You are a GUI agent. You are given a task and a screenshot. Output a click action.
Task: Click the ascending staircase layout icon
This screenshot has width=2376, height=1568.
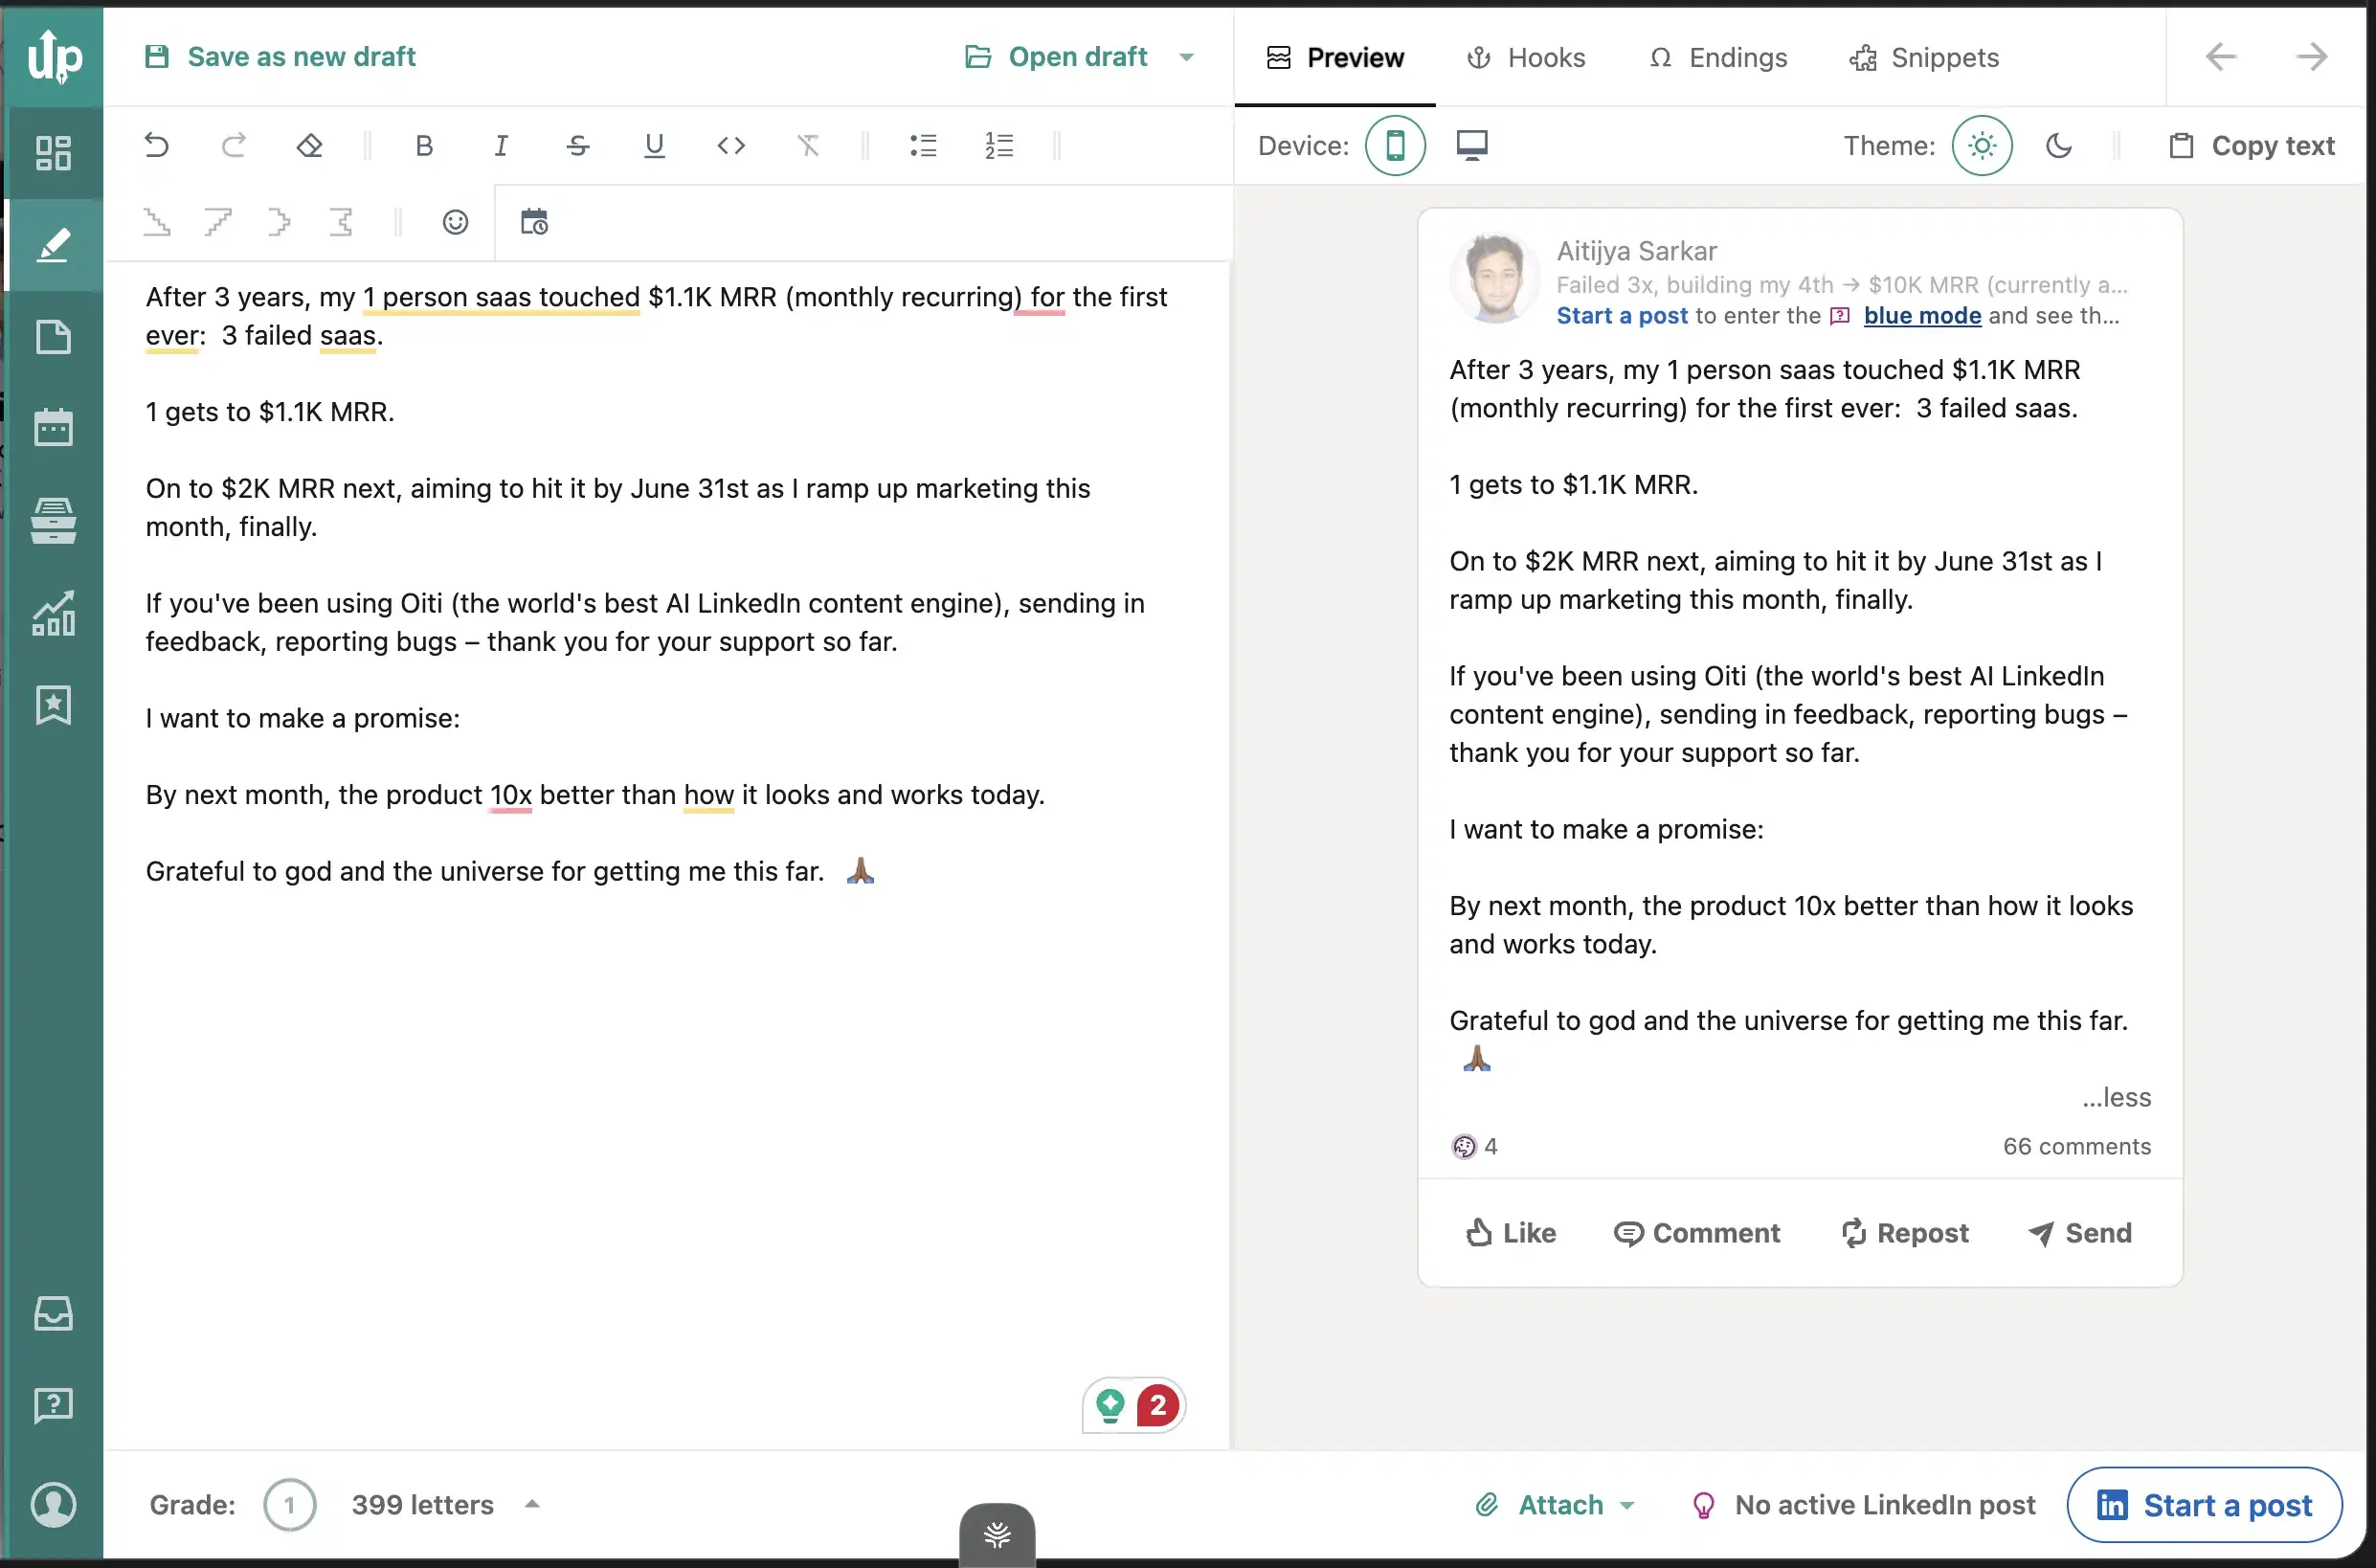(x=218, y=222)
